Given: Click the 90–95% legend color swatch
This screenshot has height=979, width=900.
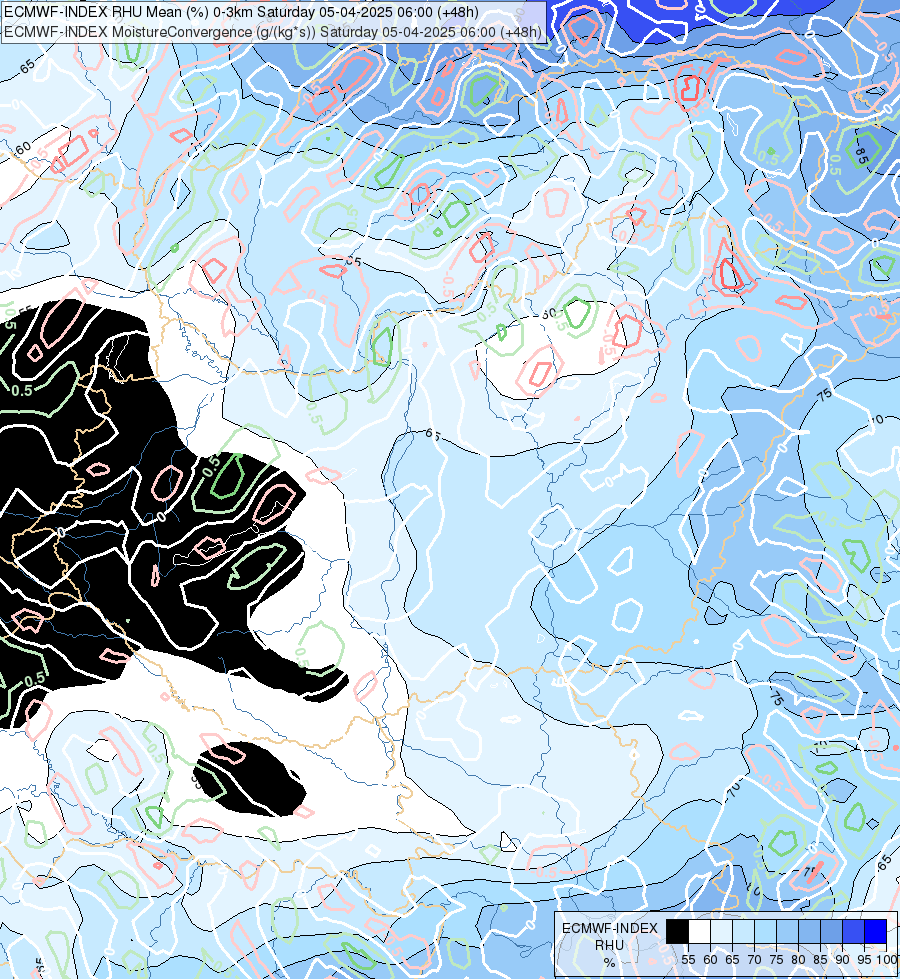Looking at the screenshot, I should click(853, 931).
